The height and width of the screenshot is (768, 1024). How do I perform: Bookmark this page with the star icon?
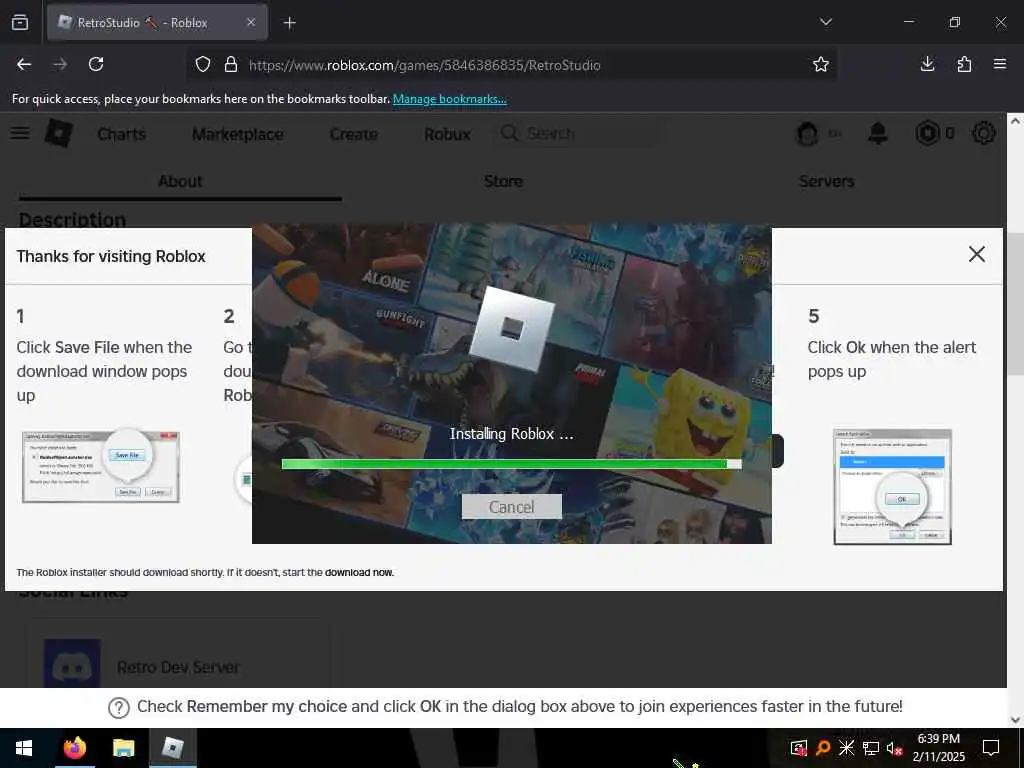821,64
